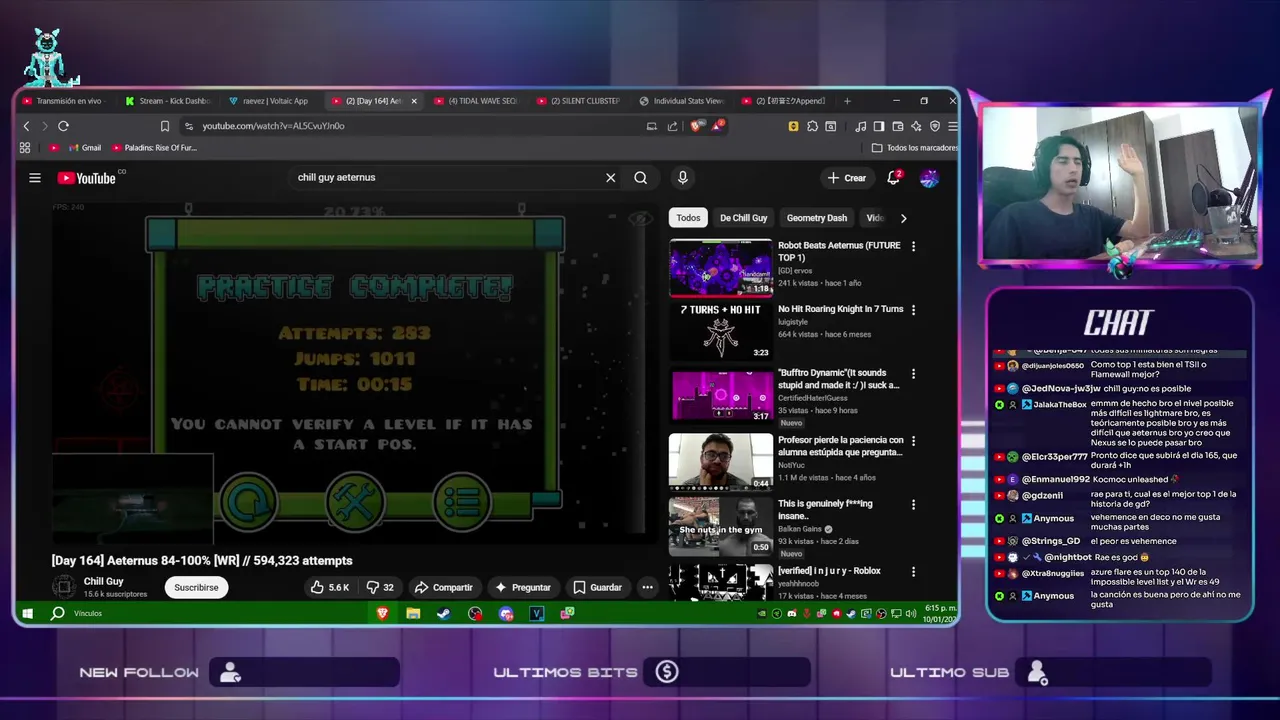Switch to the SILENT CLUBSTEP tab
The image size is (1280, 720).
click(578, 101)
